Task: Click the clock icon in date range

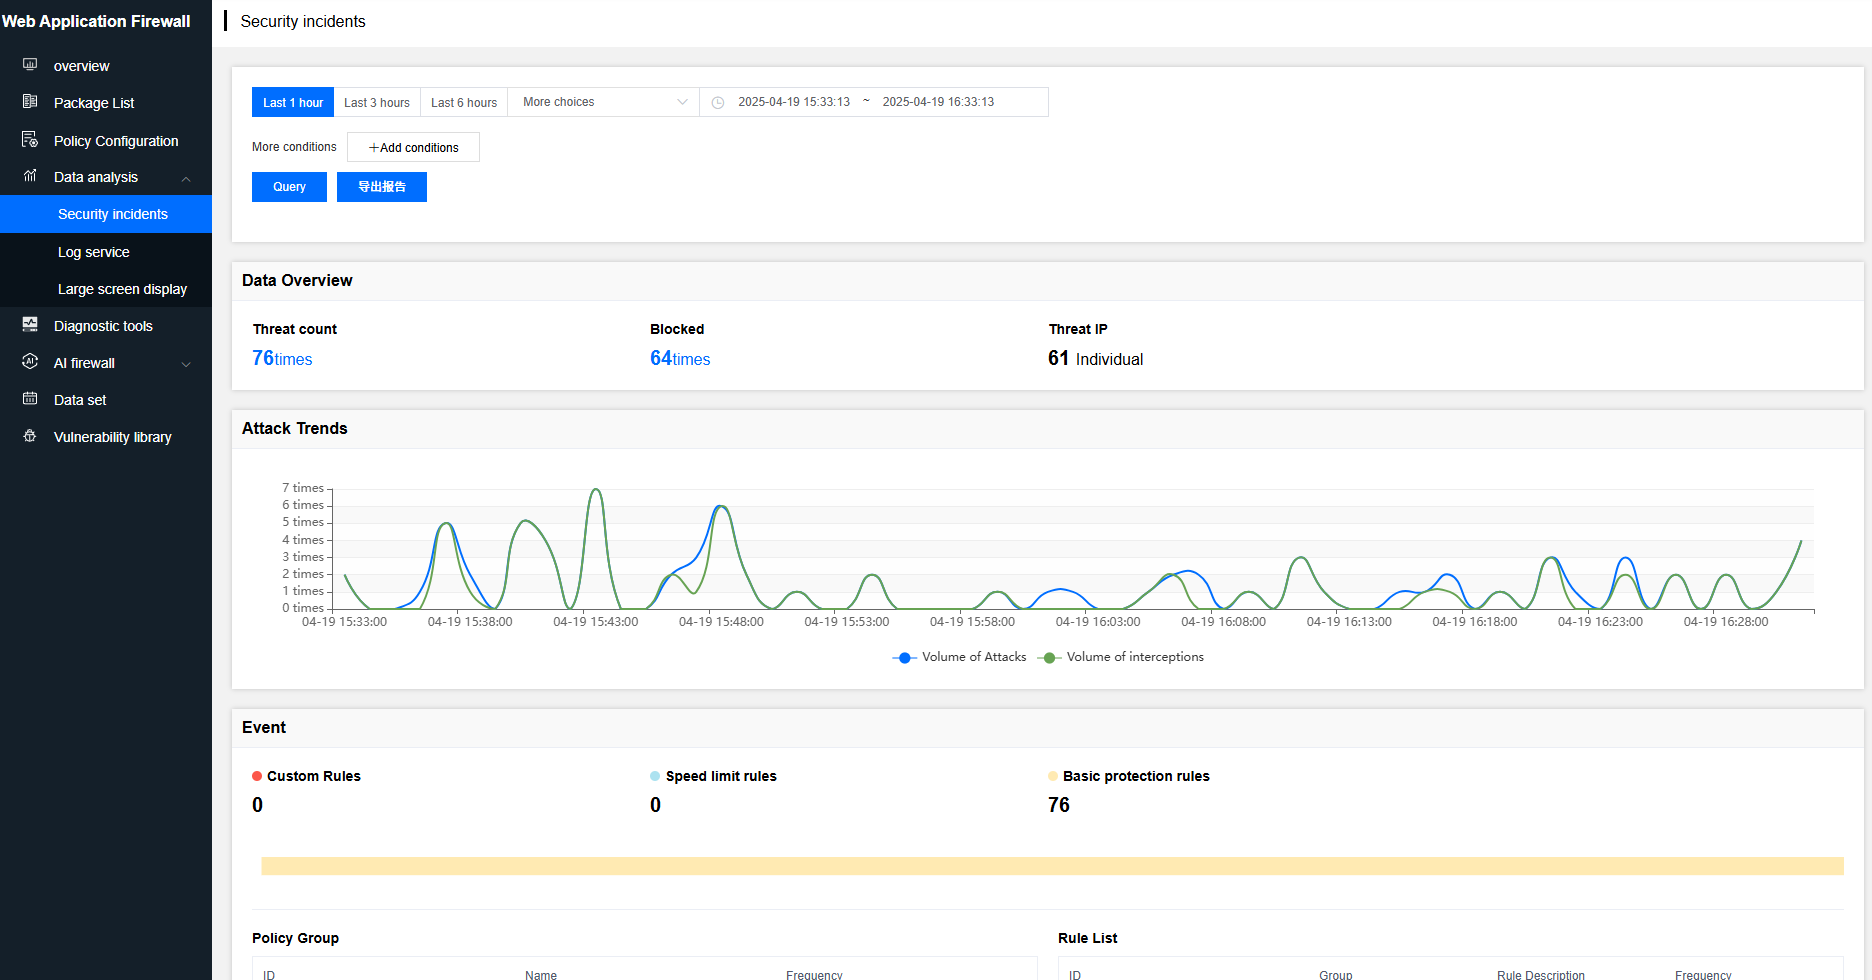Action: (x=718, y=102)
